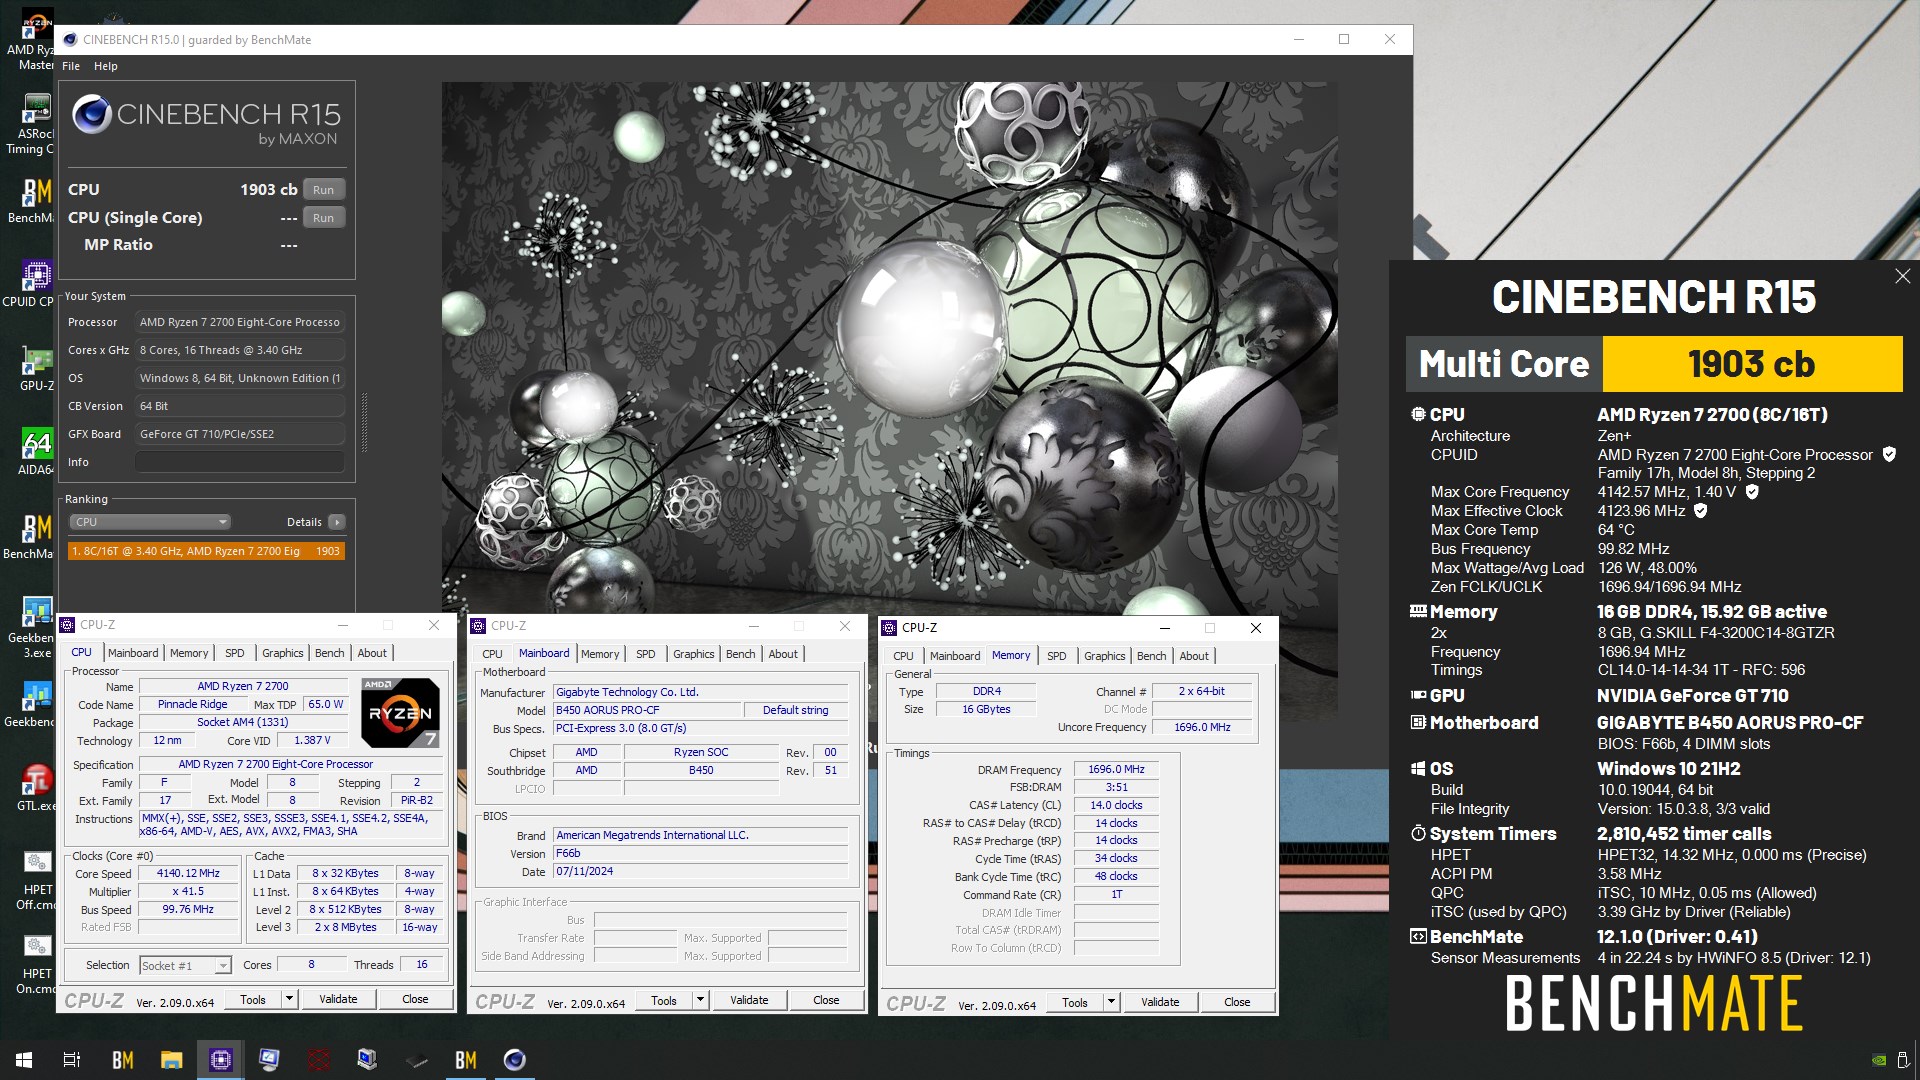Click the Info input field

(240, 462)
